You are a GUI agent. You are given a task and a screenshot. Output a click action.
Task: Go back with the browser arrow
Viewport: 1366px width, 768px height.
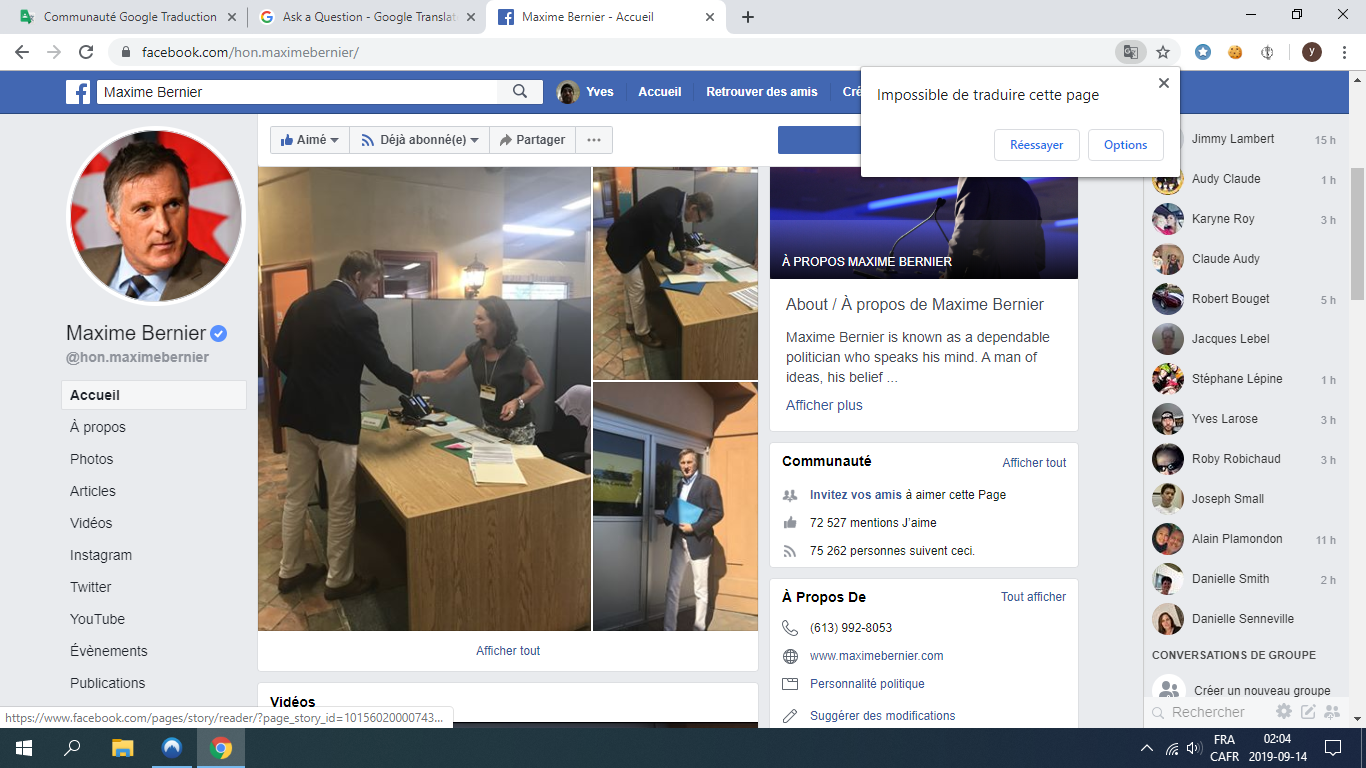[22, 52]
